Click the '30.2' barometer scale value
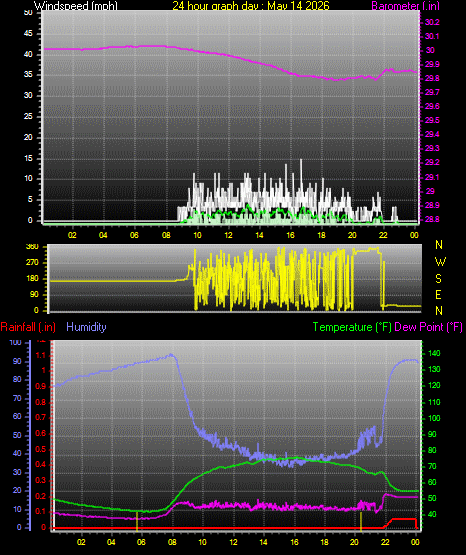 [432, 22]
